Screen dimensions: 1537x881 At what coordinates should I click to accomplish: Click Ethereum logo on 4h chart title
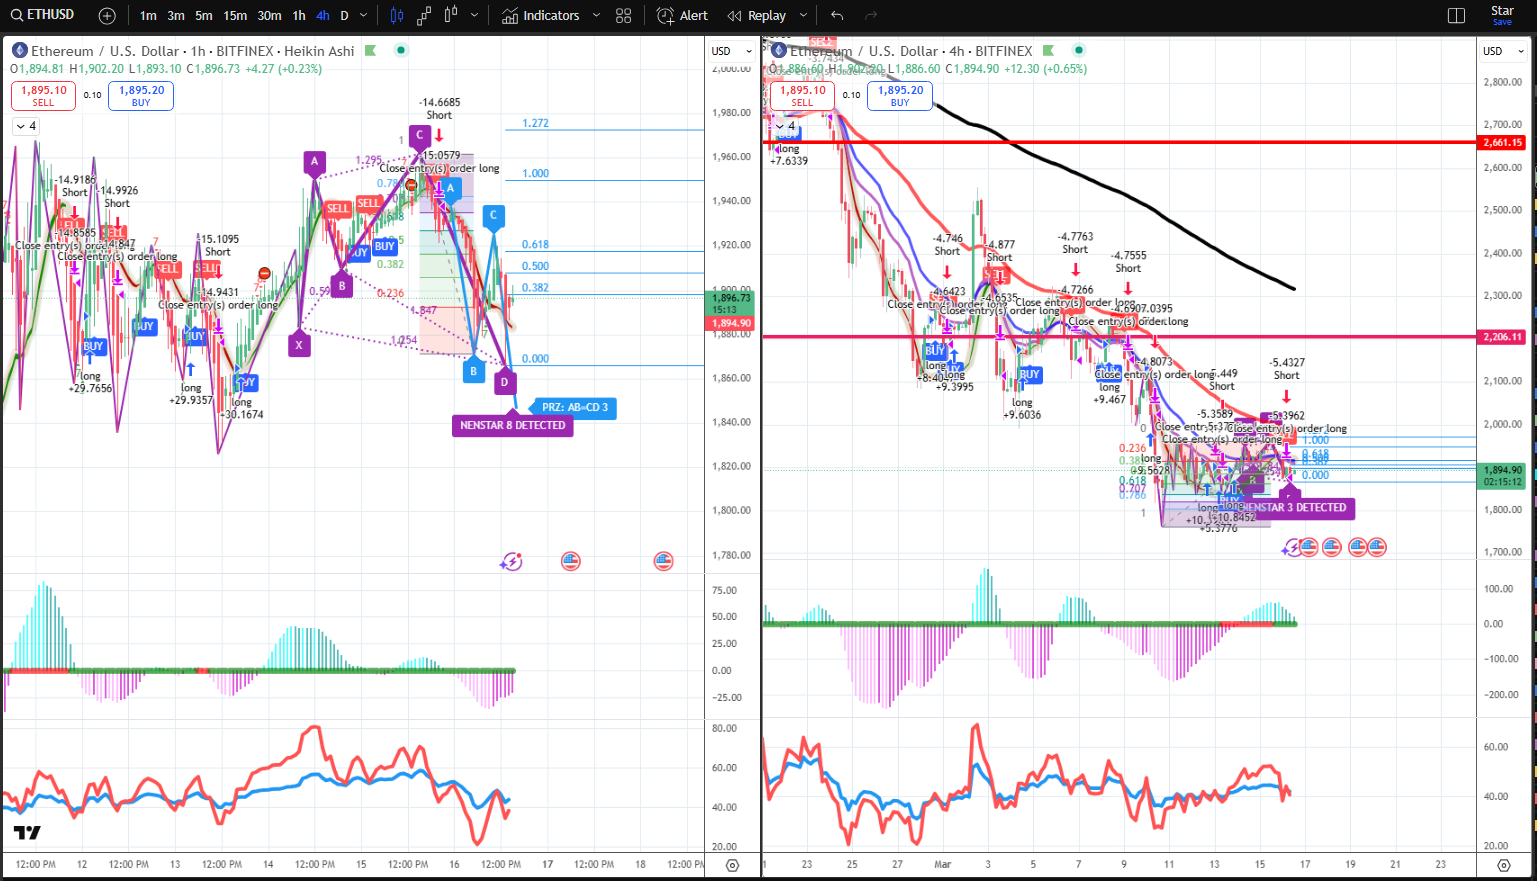[778, 50]
